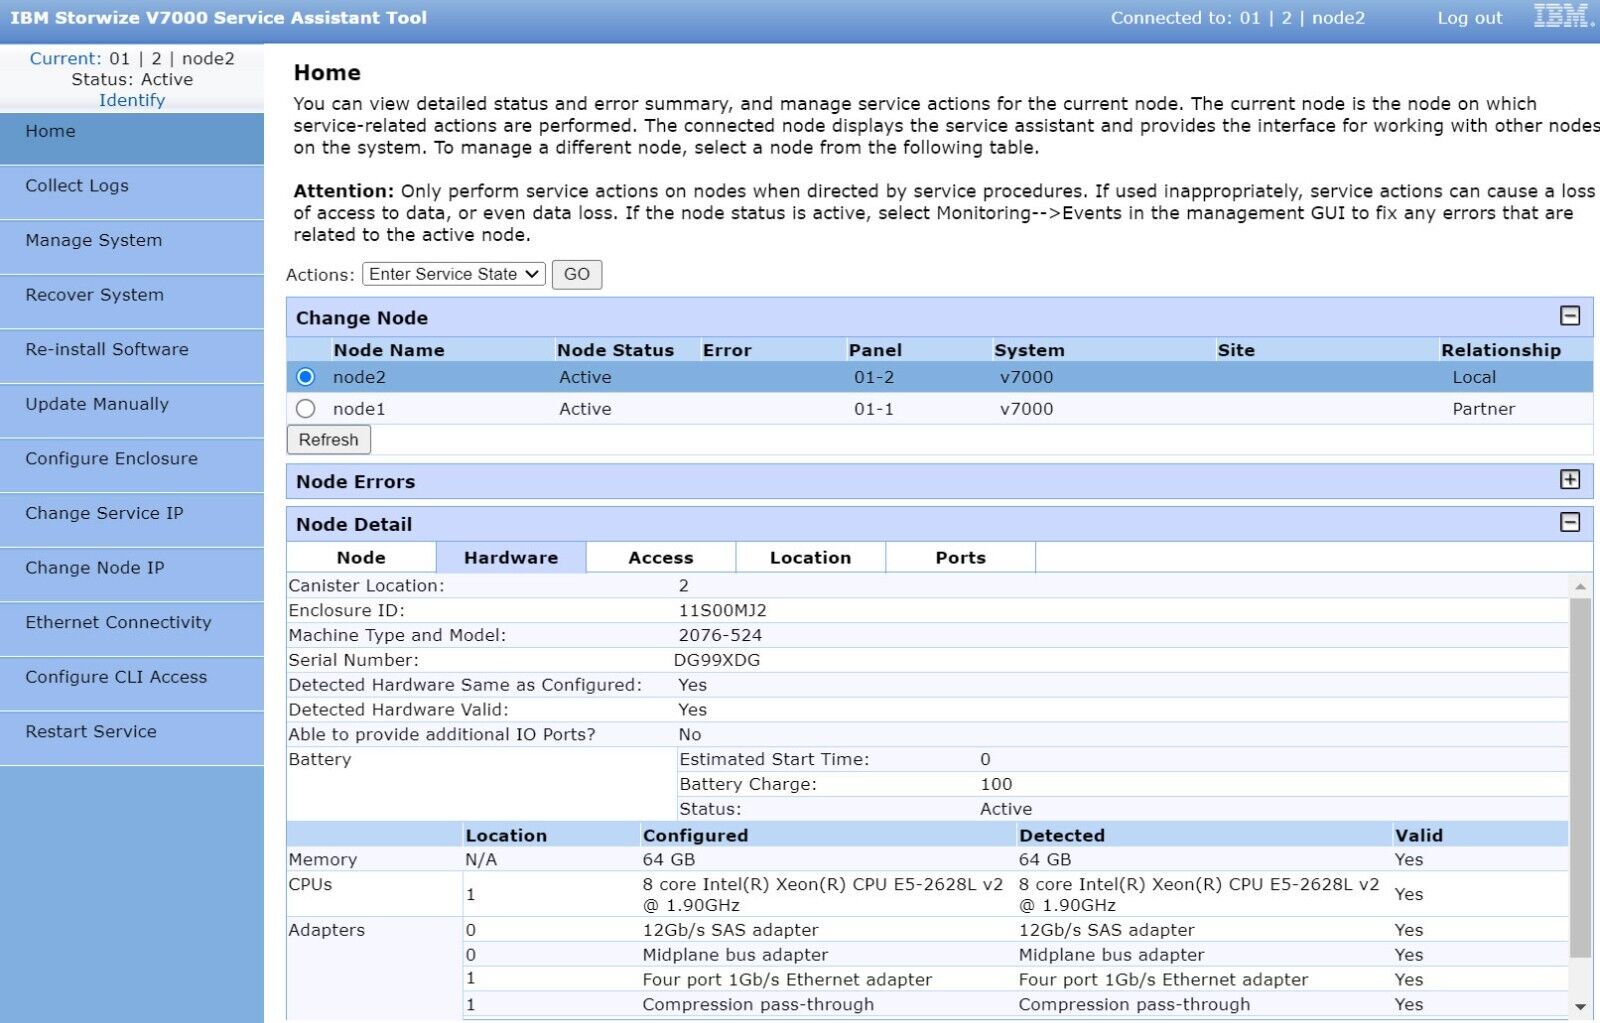Image resolution: width=1600 pixels, height=1023 pixels.
Task: Click the configured 12Gb/s SAS adapter cell
Action: tap(730, 930)
